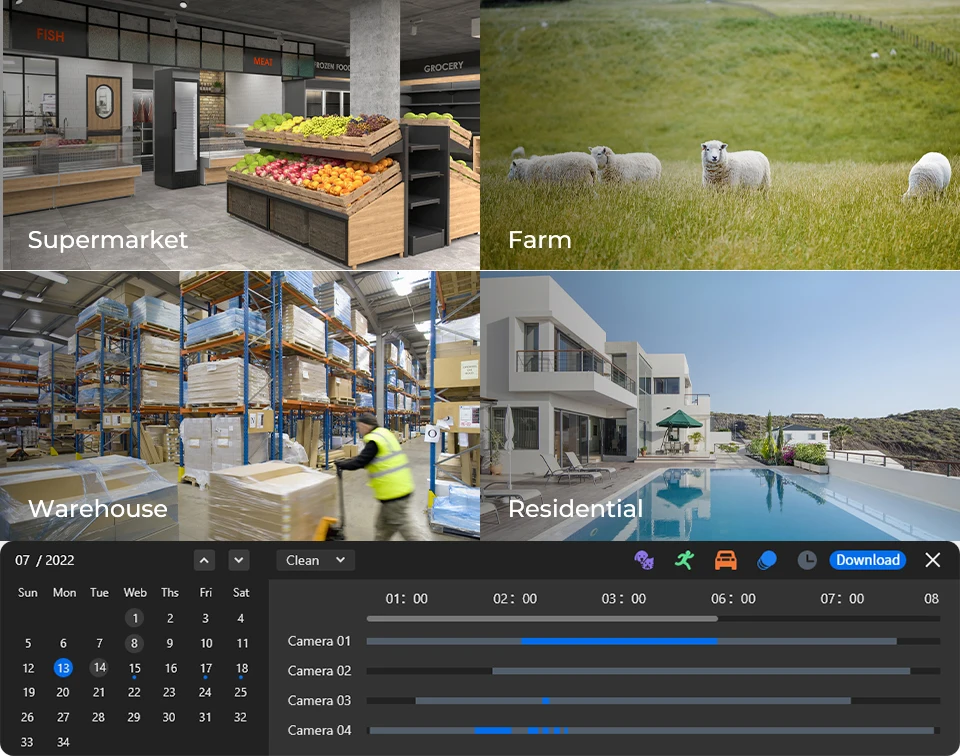The width and height of the screenshot is (960, 756).
Task: Open the Farm camera view
Action: (720, 135)
